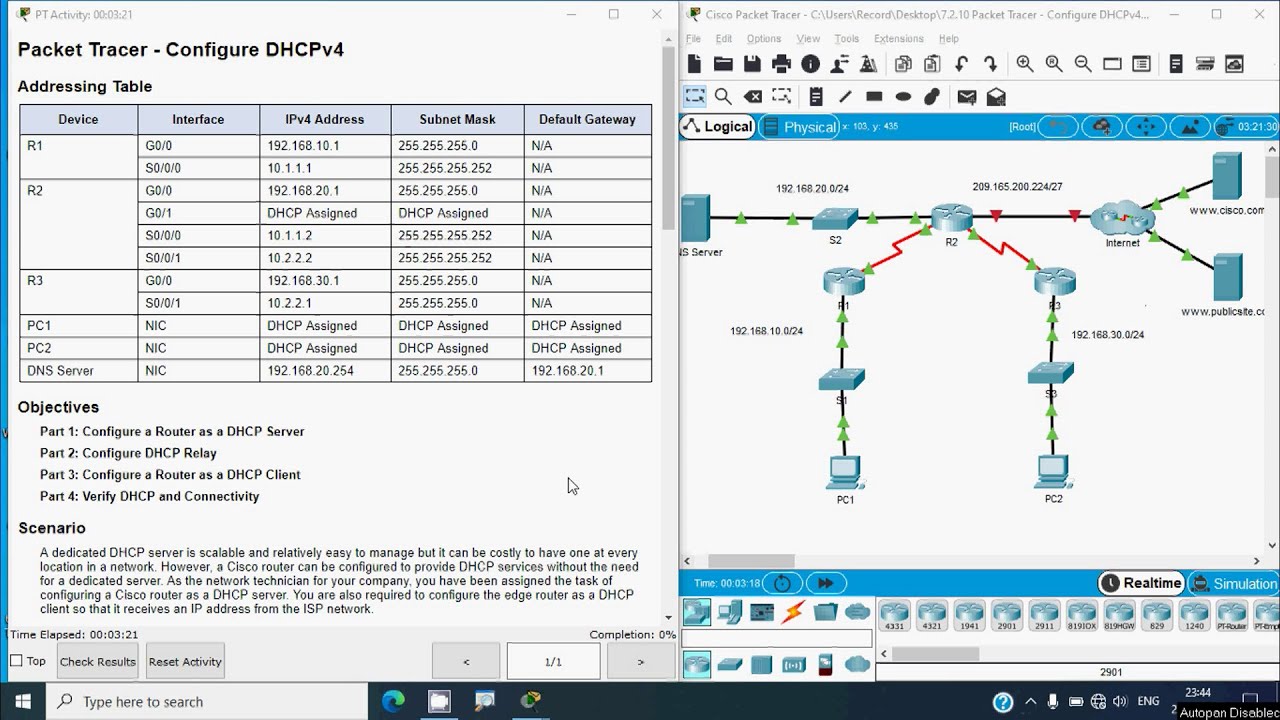Open the Tools menu
Screen dimensions: 1280x720
pos(847,39)
